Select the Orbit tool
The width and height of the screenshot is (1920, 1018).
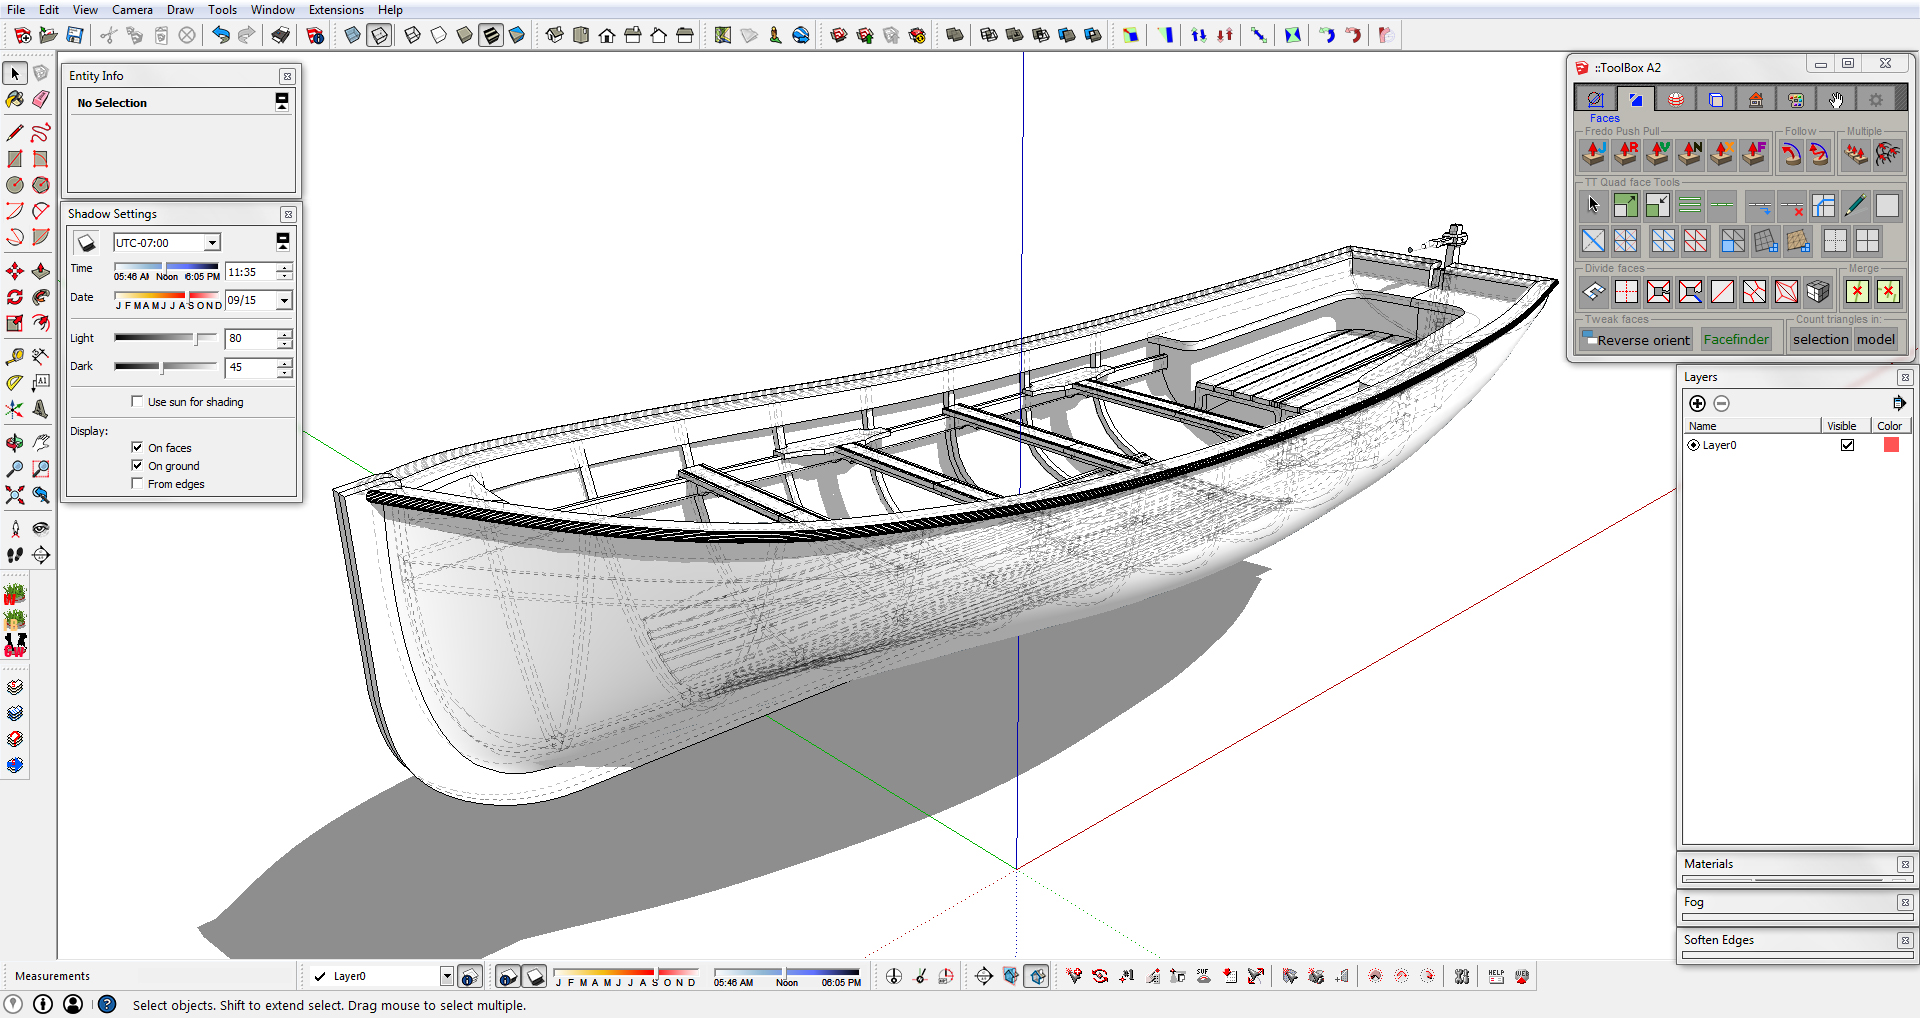pyautogui.click(x=15, y=442)
